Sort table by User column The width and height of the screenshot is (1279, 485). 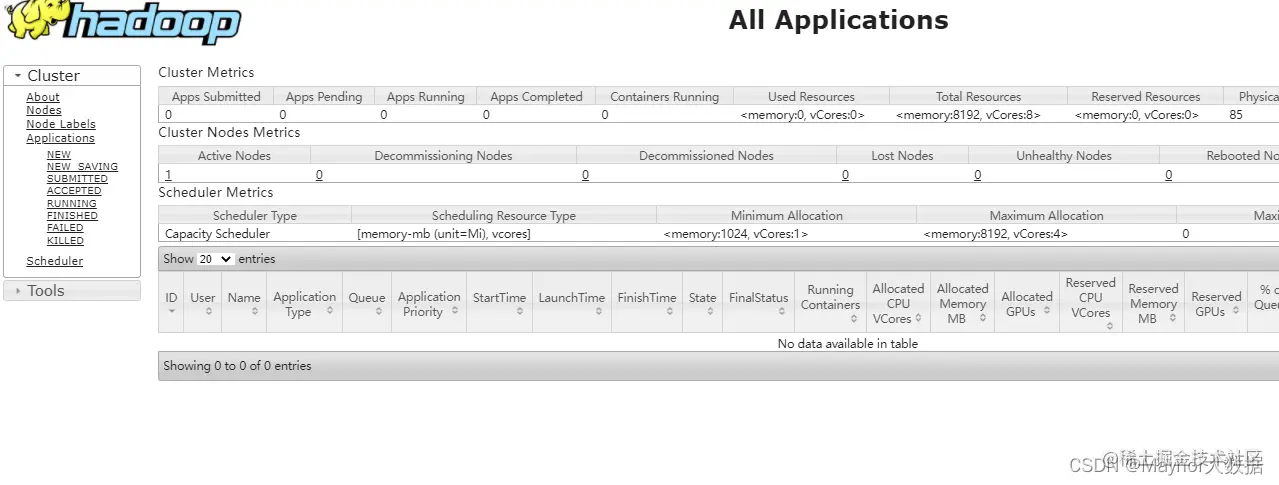click(203, 302)
